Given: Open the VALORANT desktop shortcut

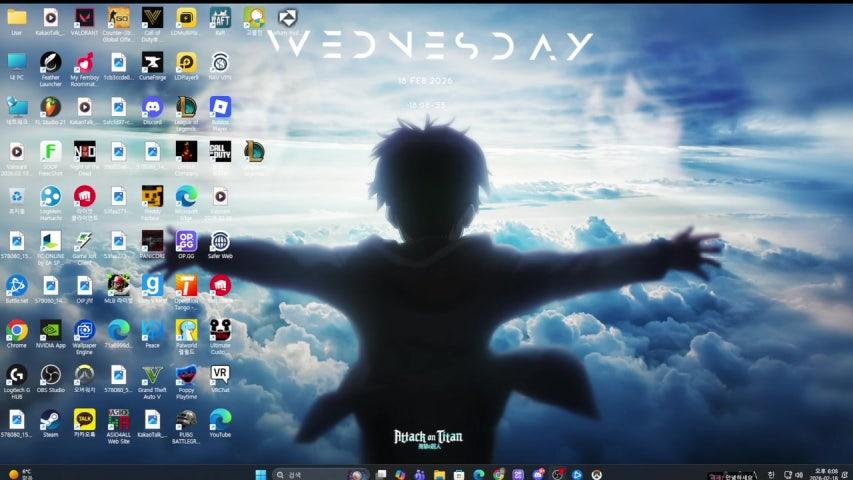Looking at the screenshot, I should tap(84, 22).
